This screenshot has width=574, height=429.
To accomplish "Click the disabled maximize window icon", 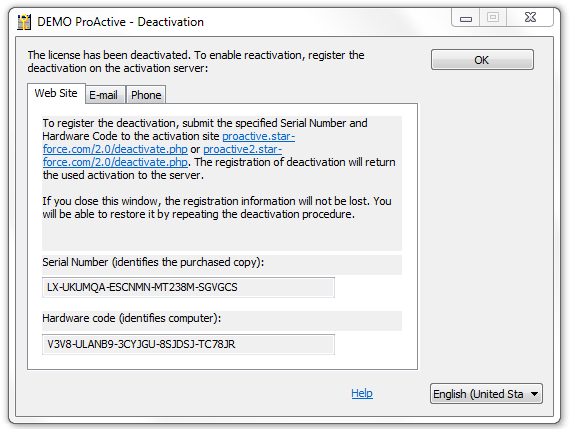I will [x=493, y=17].
